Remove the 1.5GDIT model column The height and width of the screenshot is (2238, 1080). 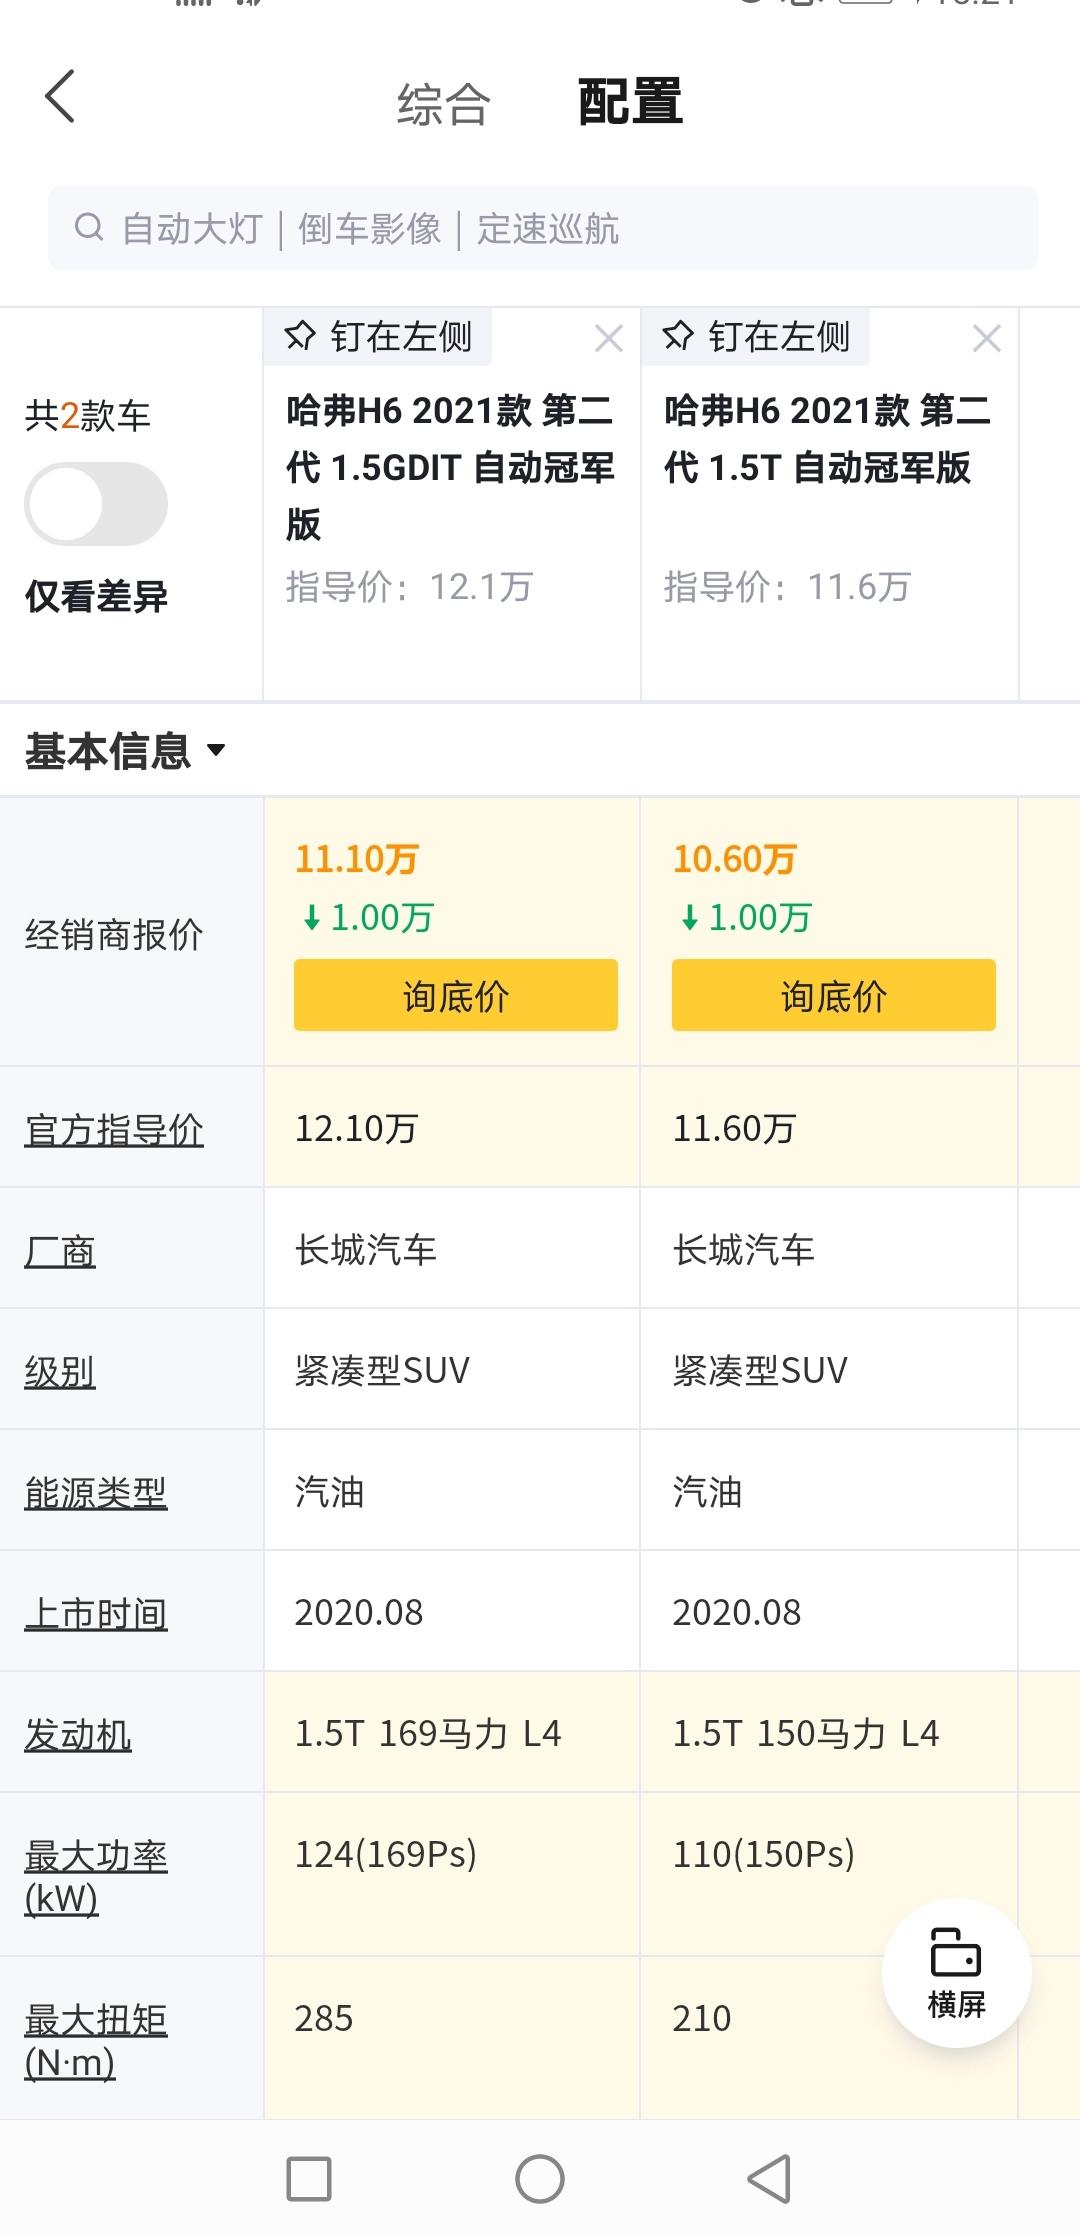coord(609,339)
